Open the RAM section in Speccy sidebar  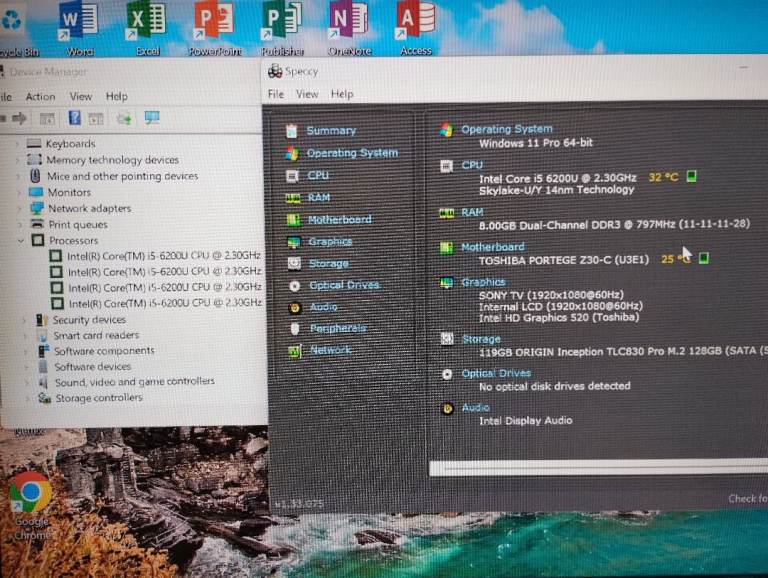(319, 198)
